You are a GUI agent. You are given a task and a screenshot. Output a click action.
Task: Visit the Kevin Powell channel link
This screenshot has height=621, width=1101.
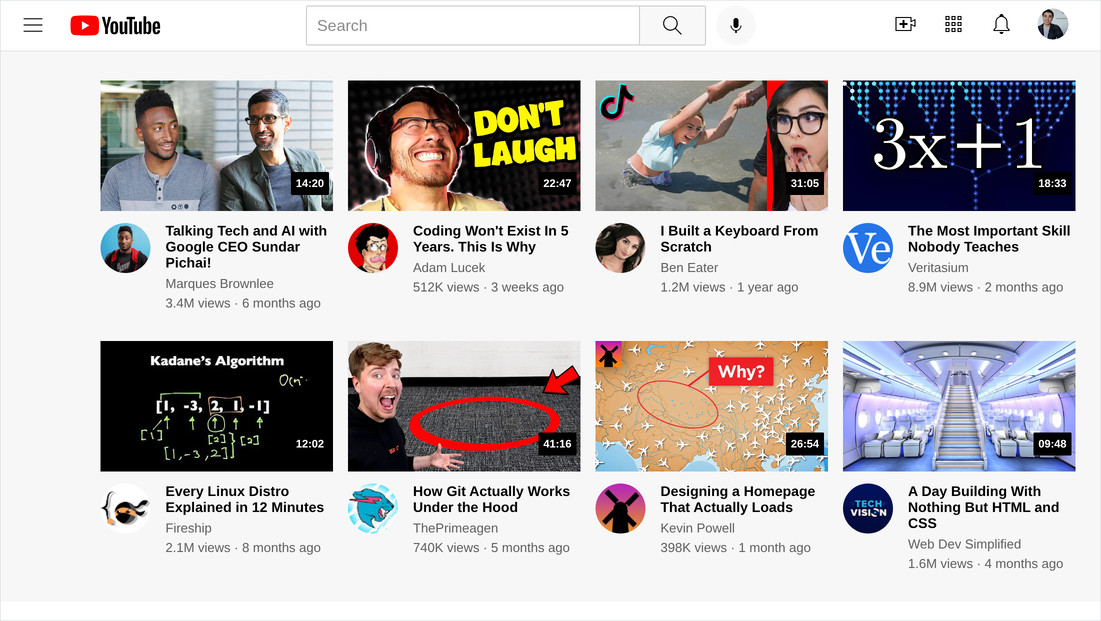pos(698,528)
